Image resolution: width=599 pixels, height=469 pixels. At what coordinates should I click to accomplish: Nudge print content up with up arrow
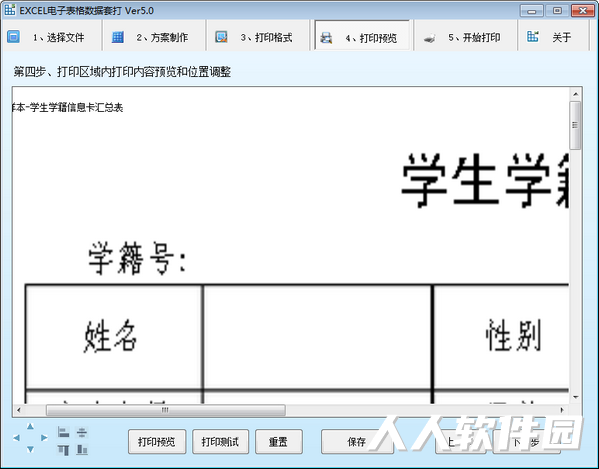[x=30, y=426]
